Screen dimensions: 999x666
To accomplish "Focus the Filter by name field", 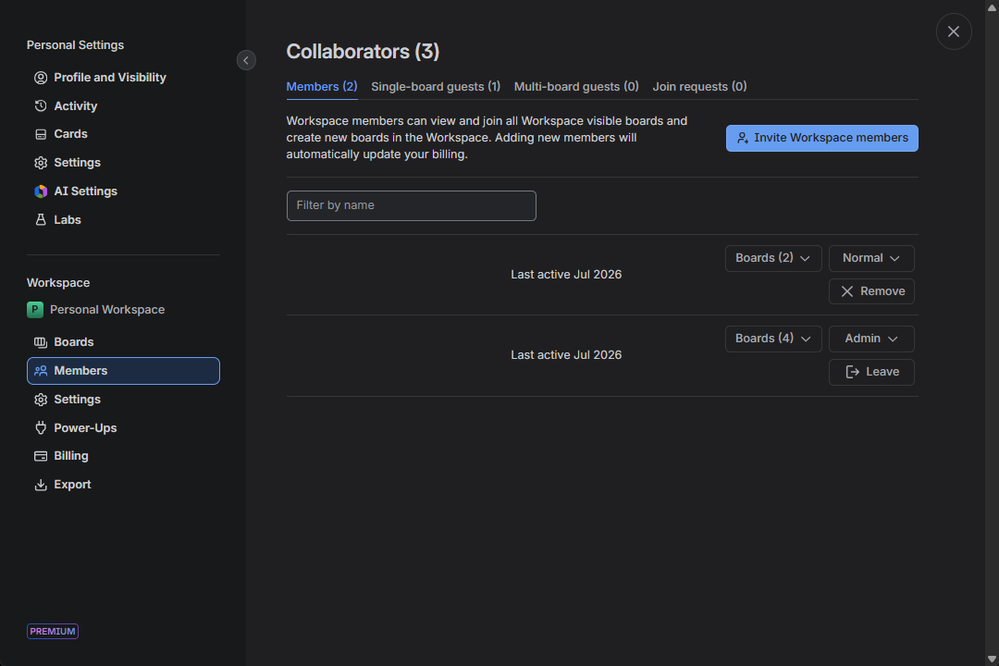I will pos(411,206).
